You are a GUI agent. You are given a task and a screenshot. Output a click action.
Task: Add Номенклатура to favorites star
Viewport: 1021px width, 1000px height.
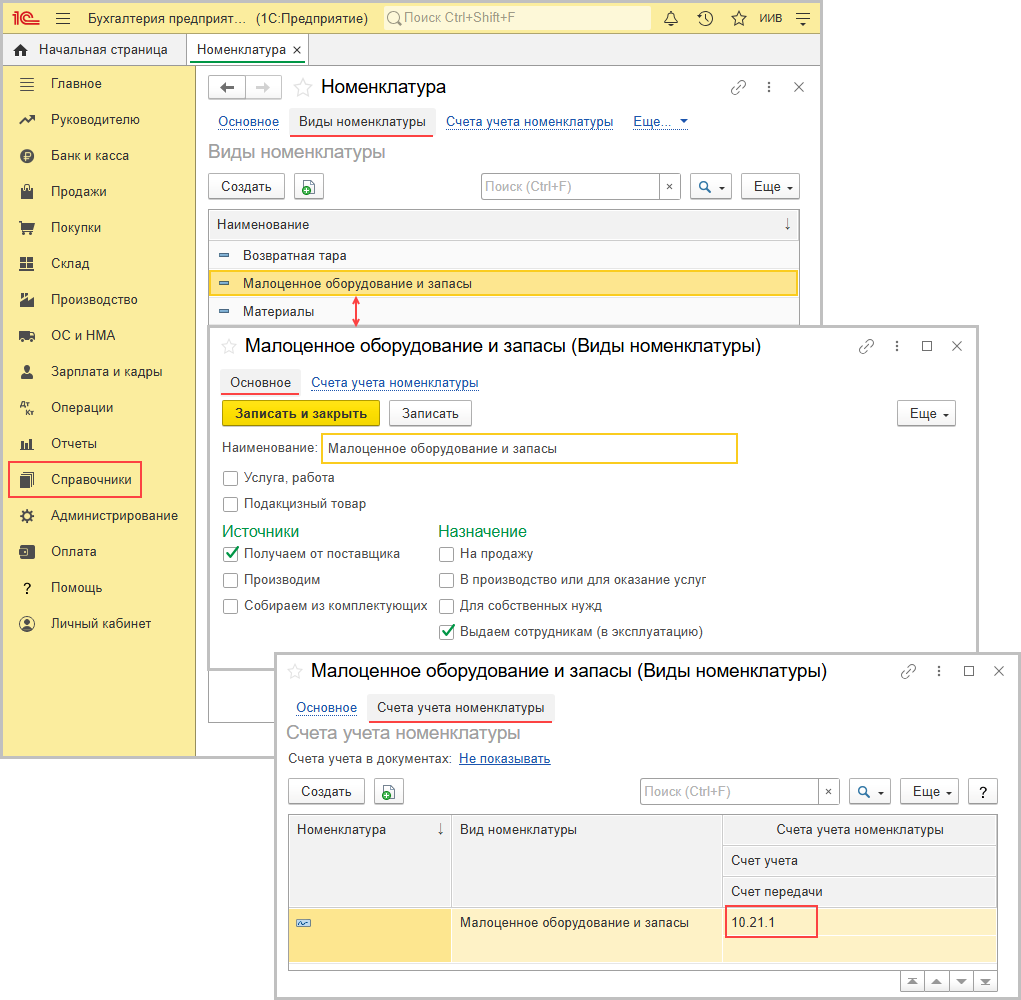[x=302, y=87]
